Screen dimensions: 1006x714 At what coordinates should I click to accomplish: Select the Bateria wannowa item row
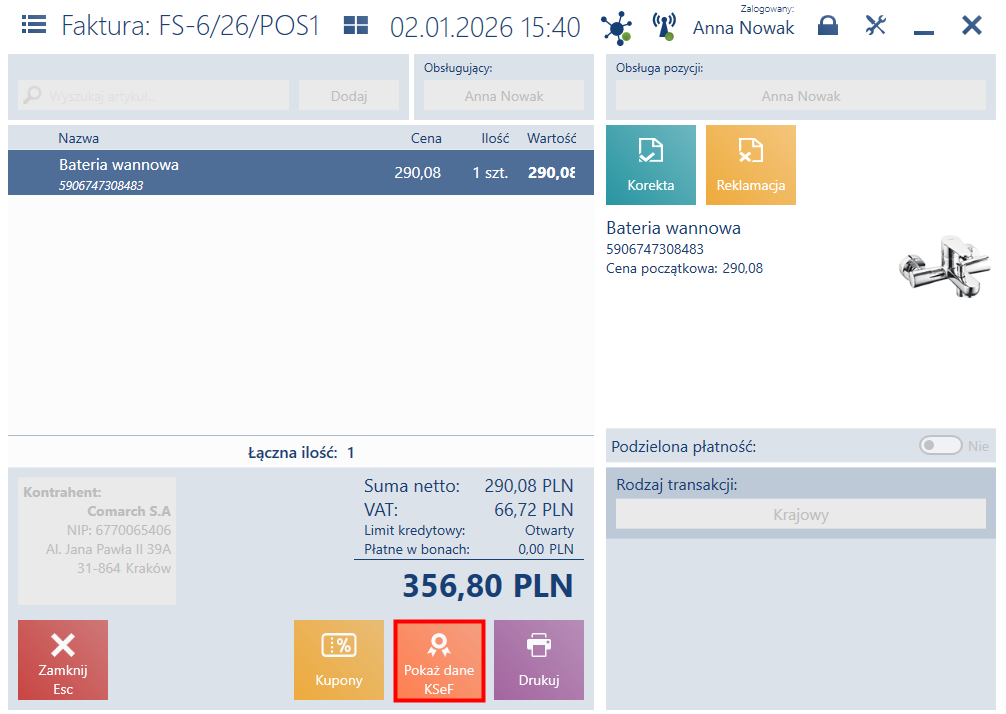(x=301, y=173)
